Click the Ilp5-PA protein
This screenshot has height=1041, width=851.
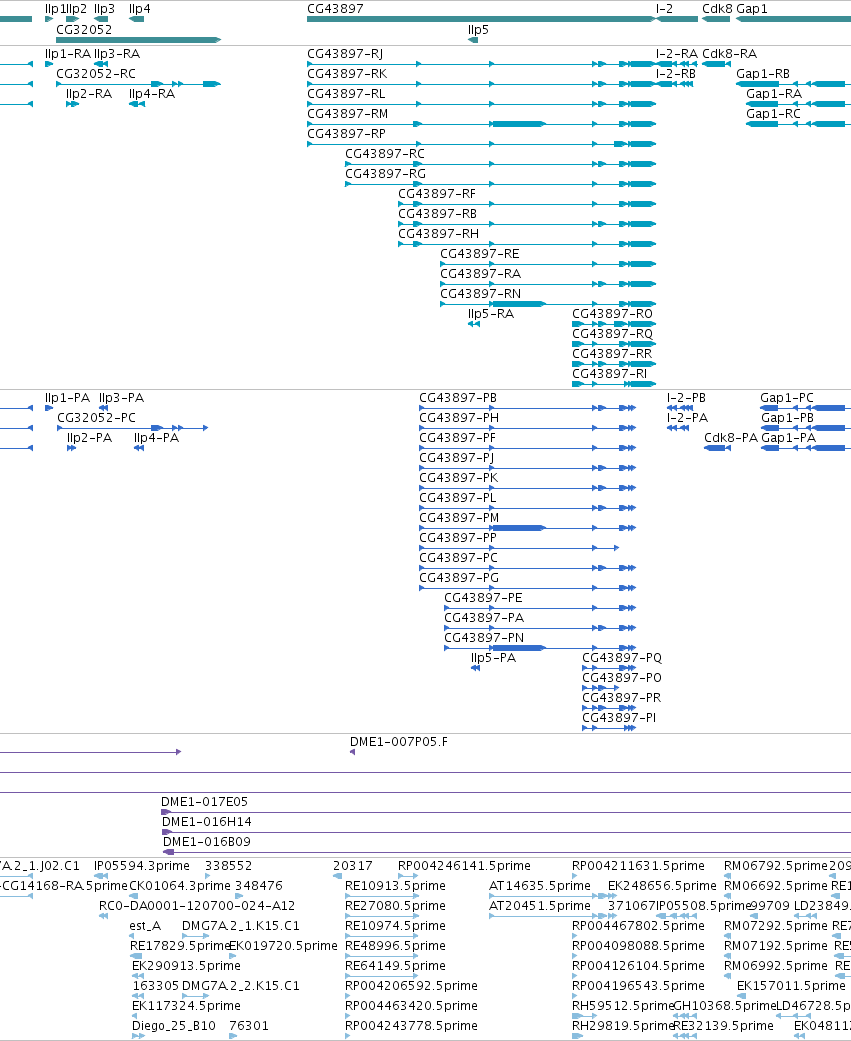click(x=475, y=668)
